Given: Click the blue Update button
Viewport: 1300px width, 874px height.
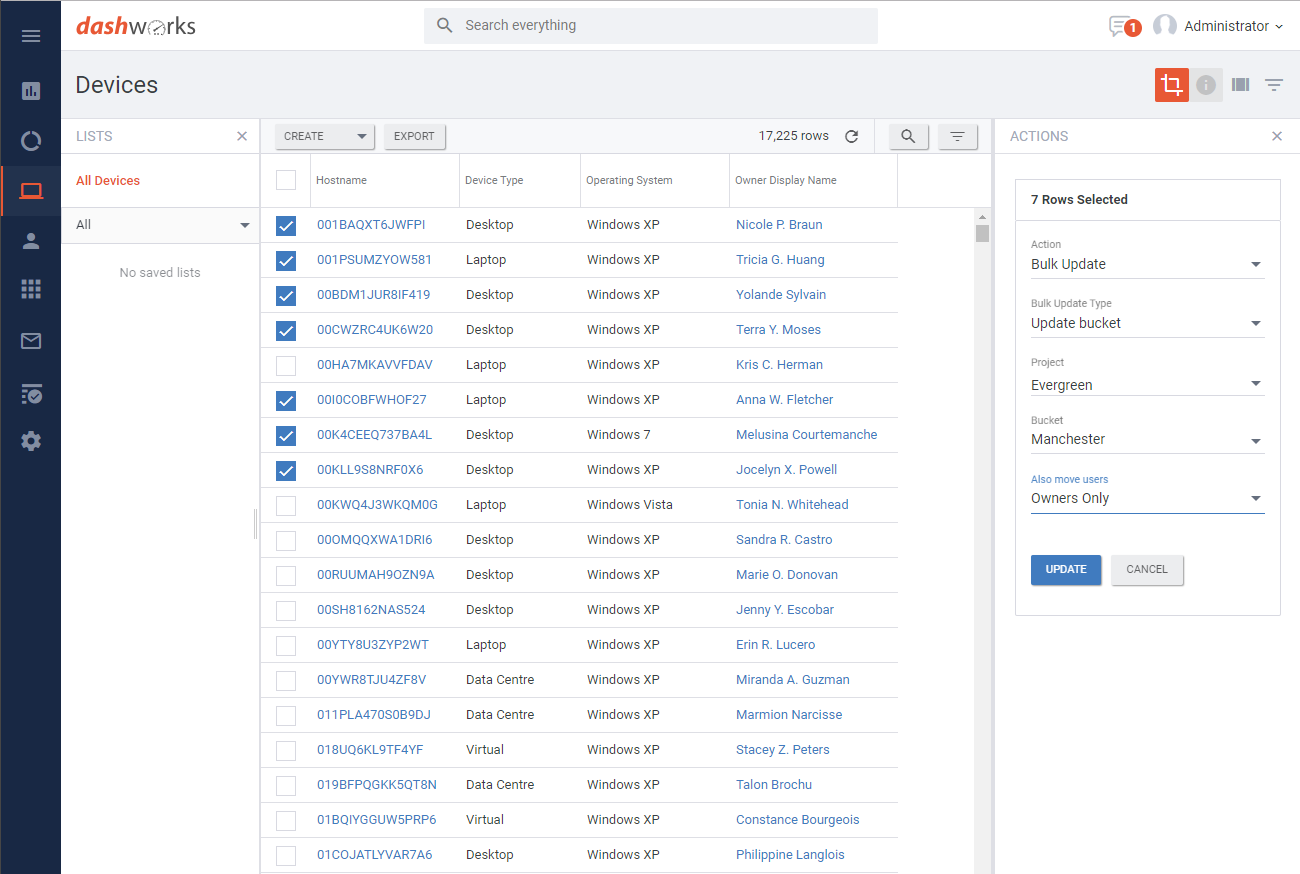Looking at the screenshot, I should coord(1066,570).
